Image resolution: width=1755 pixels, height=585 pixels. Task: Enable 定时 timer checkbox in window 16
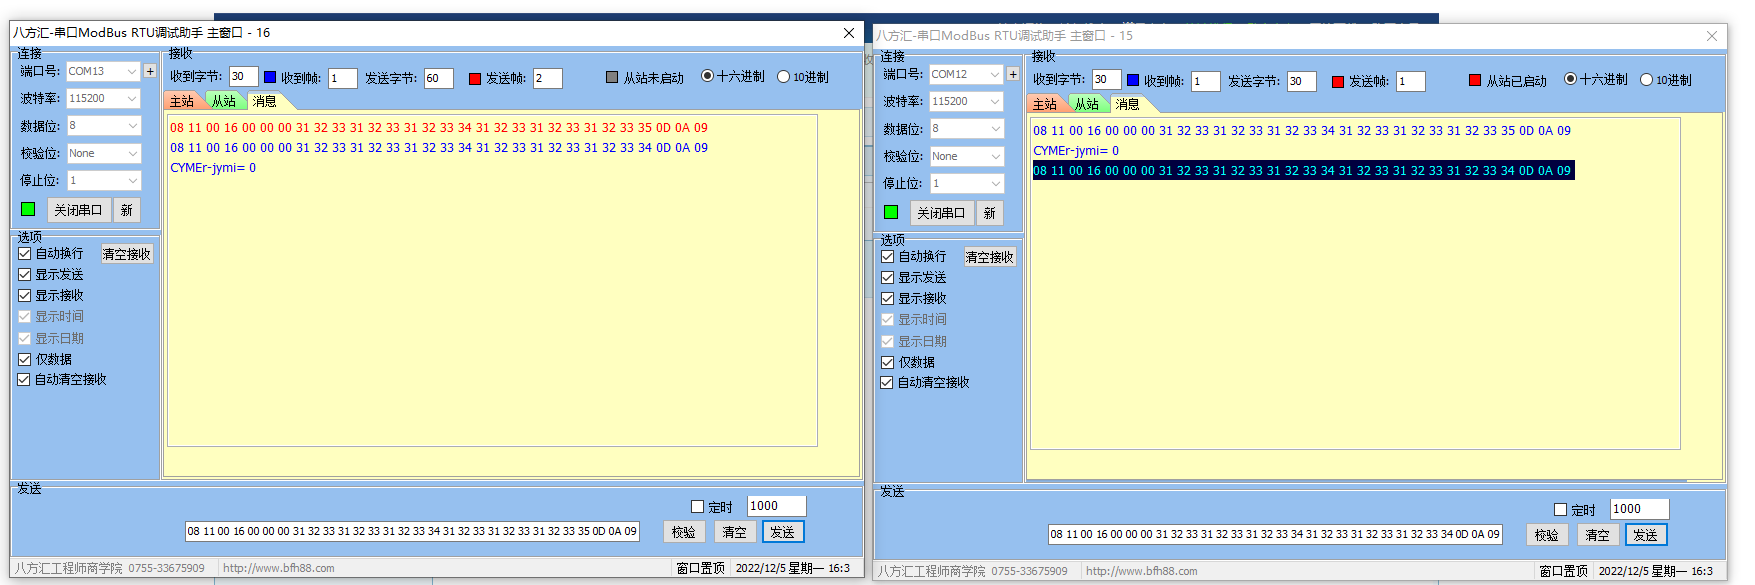pos(698,507)
